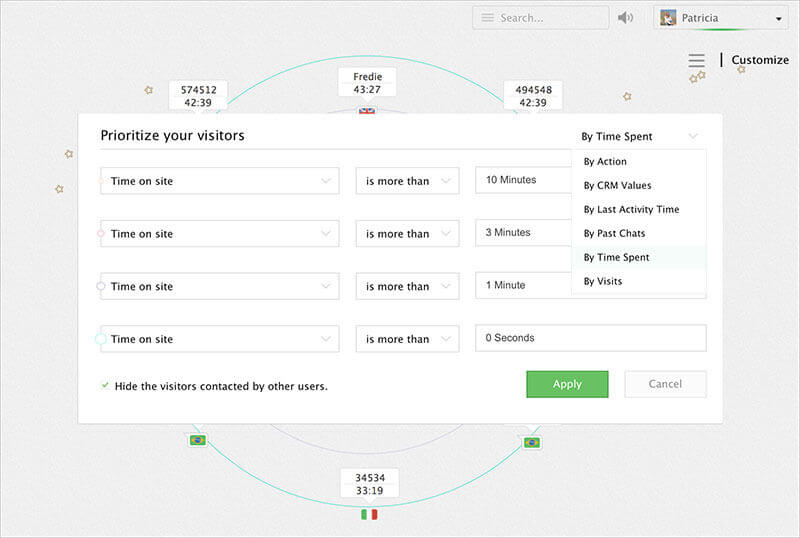Toggle Hide visitors contacted by other users
Image resolution: width=800 pixels, height=538 pixels.
coord(105,385)
